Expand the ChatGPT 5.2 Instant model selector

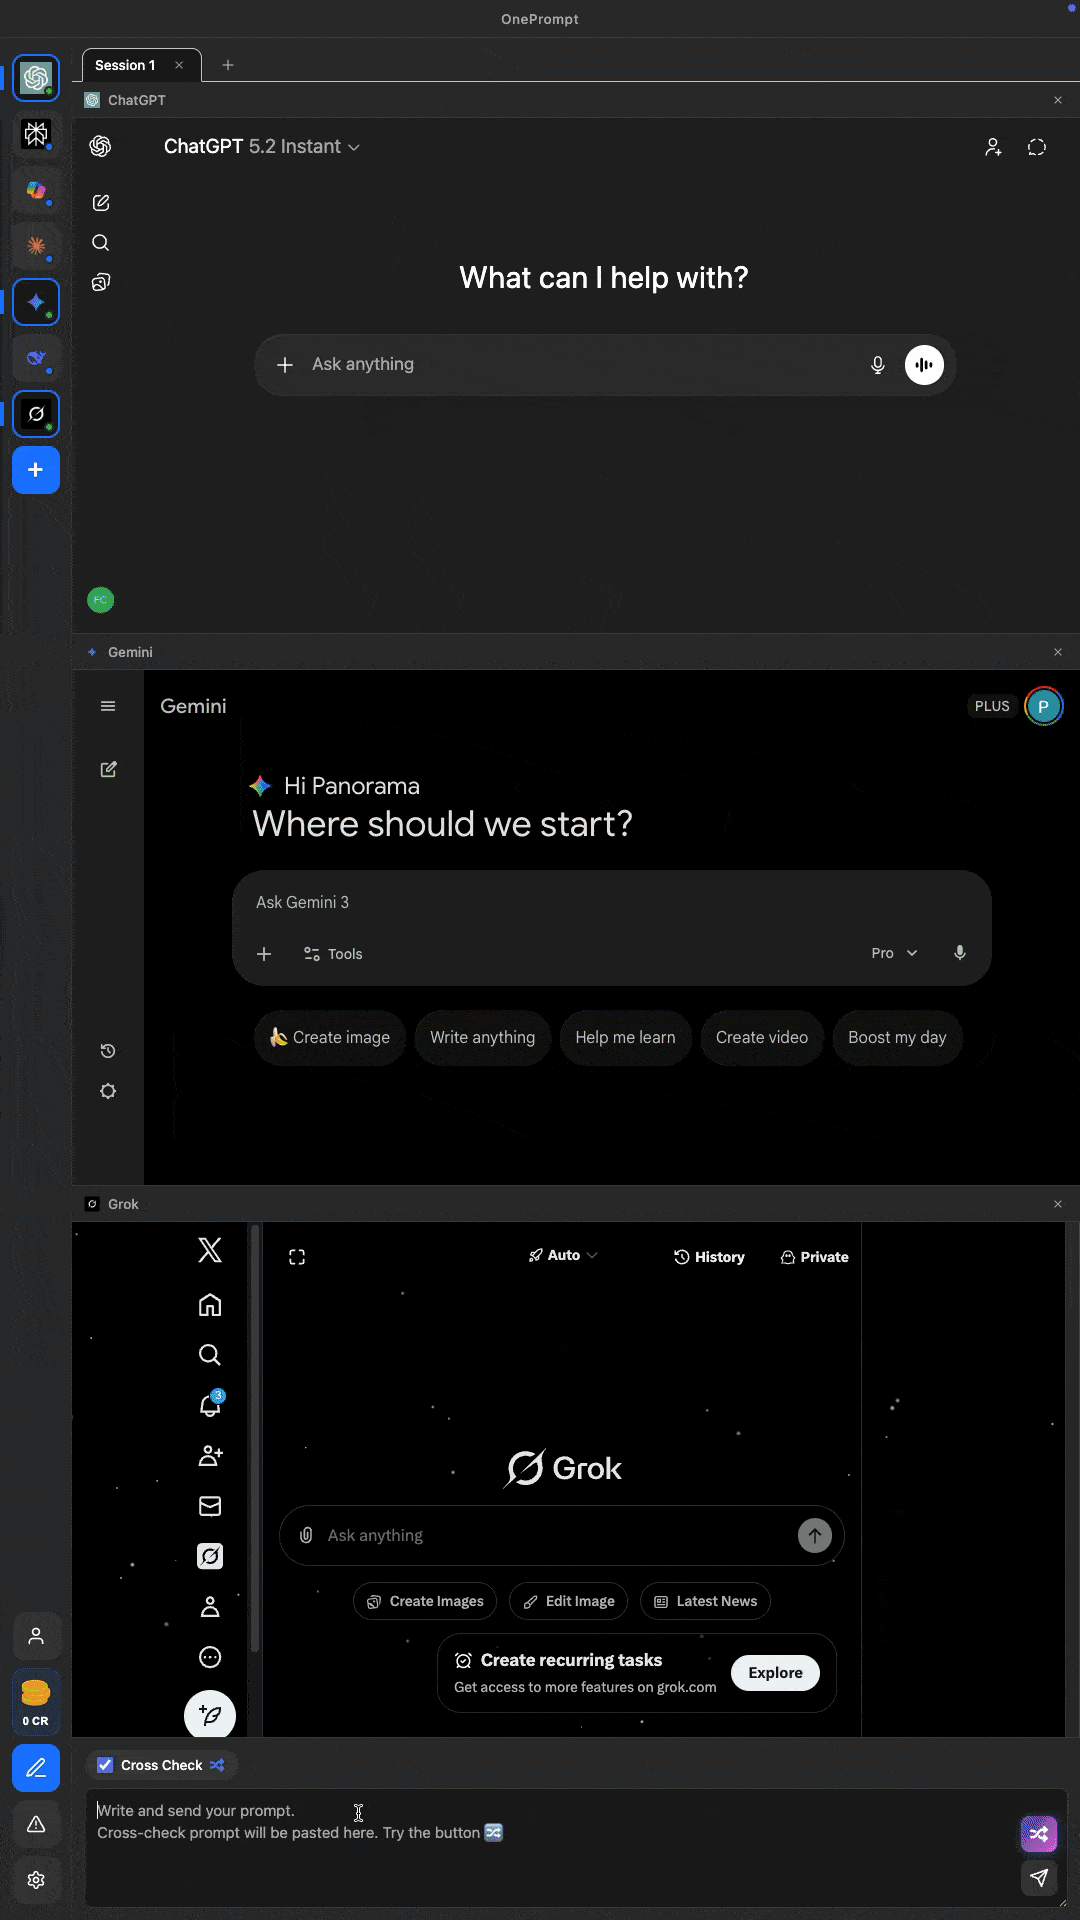pos(262,147)
